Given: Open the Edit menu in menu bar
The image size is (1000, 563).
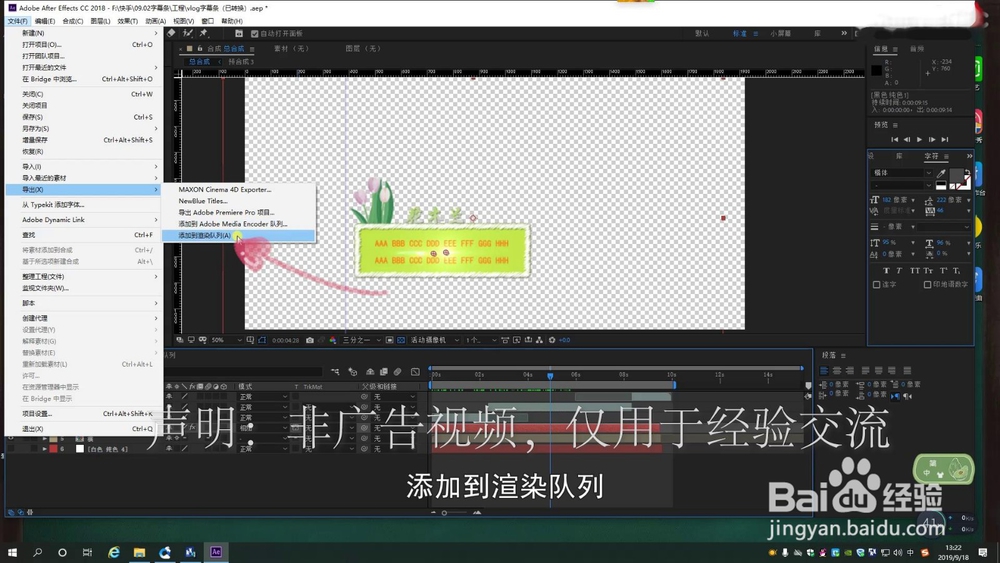Looking at the screenshot, I should pyautogui.click(x=45, y=21).
